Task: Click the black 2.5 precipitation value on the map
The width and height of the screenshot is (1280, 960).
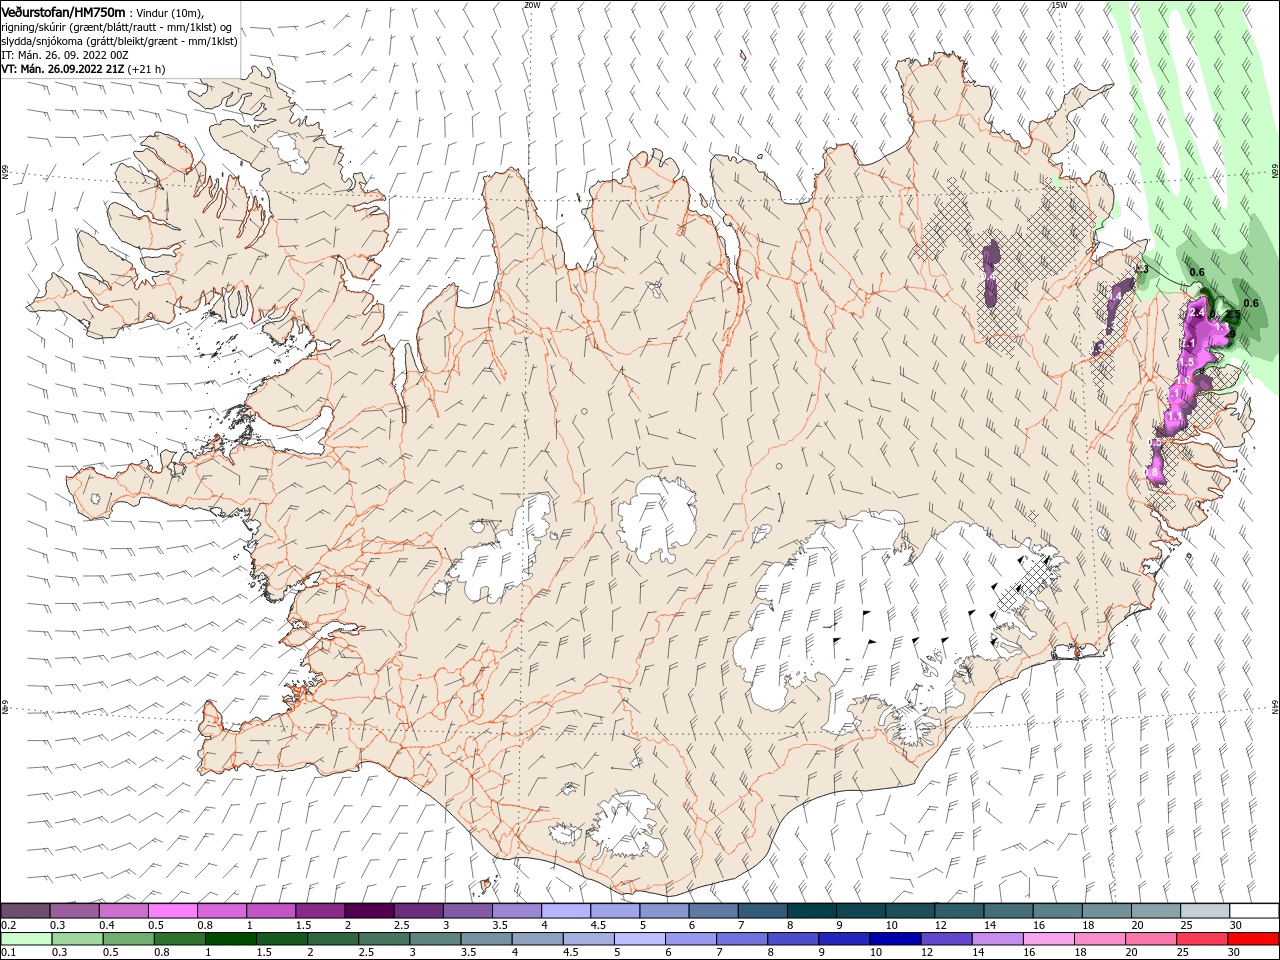Action: (1232, 315)
